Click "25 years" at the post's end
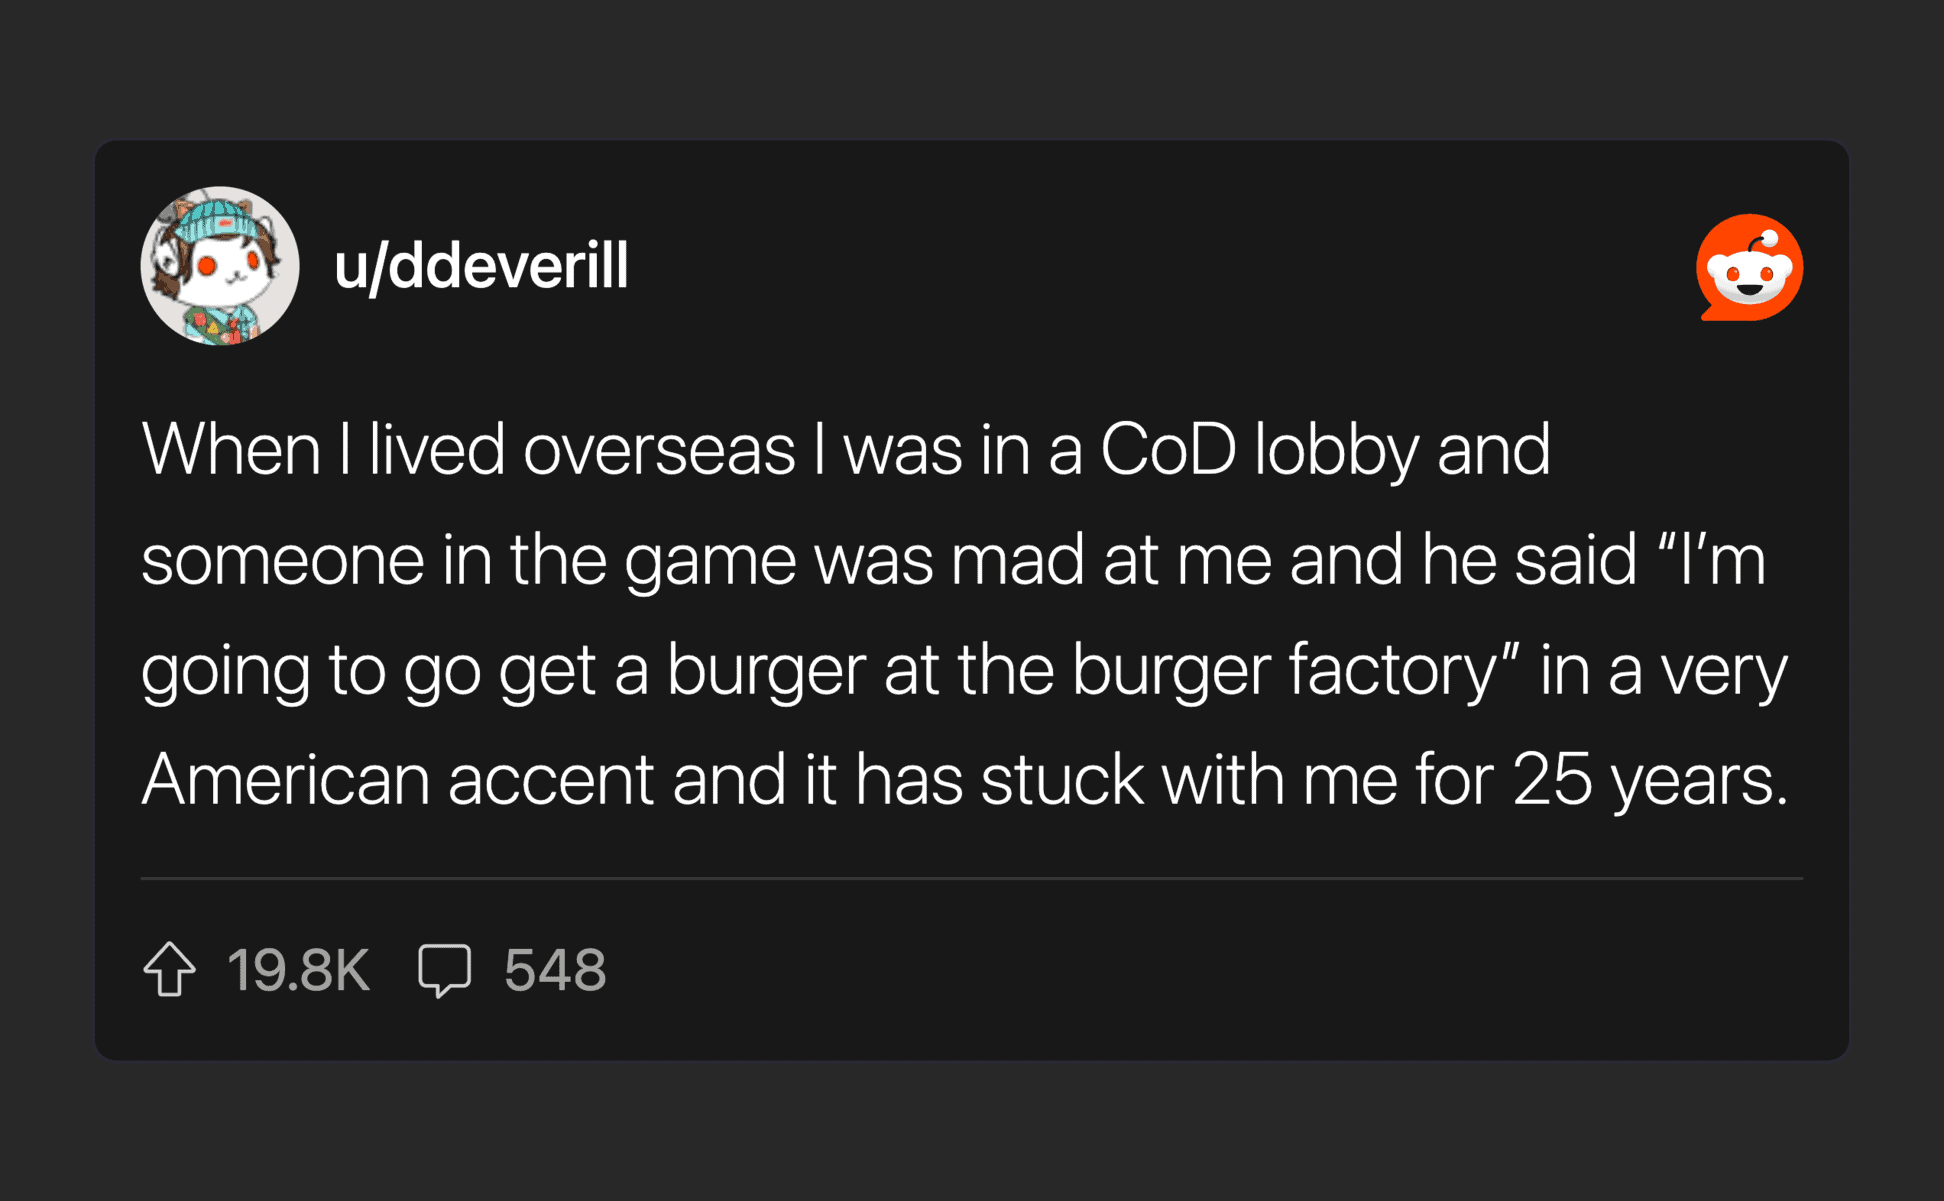Image resolution: width=1944 pixels, height=1201 pixels. (x=1648, y=779)
